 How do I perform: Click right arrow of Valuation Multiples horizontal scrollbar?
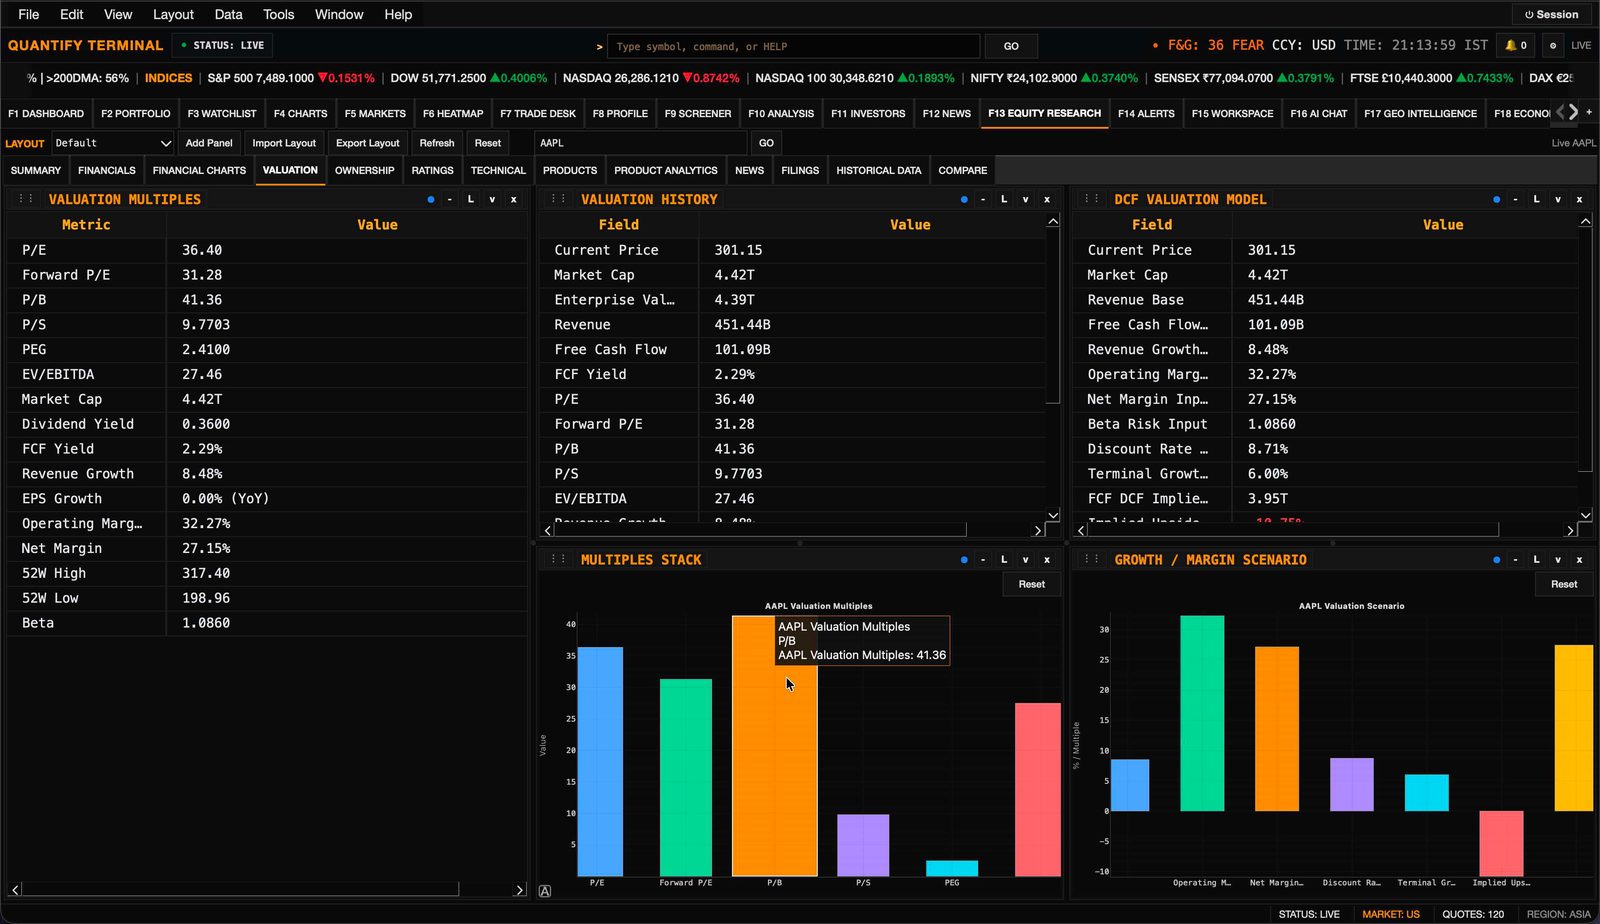[519, 890]
